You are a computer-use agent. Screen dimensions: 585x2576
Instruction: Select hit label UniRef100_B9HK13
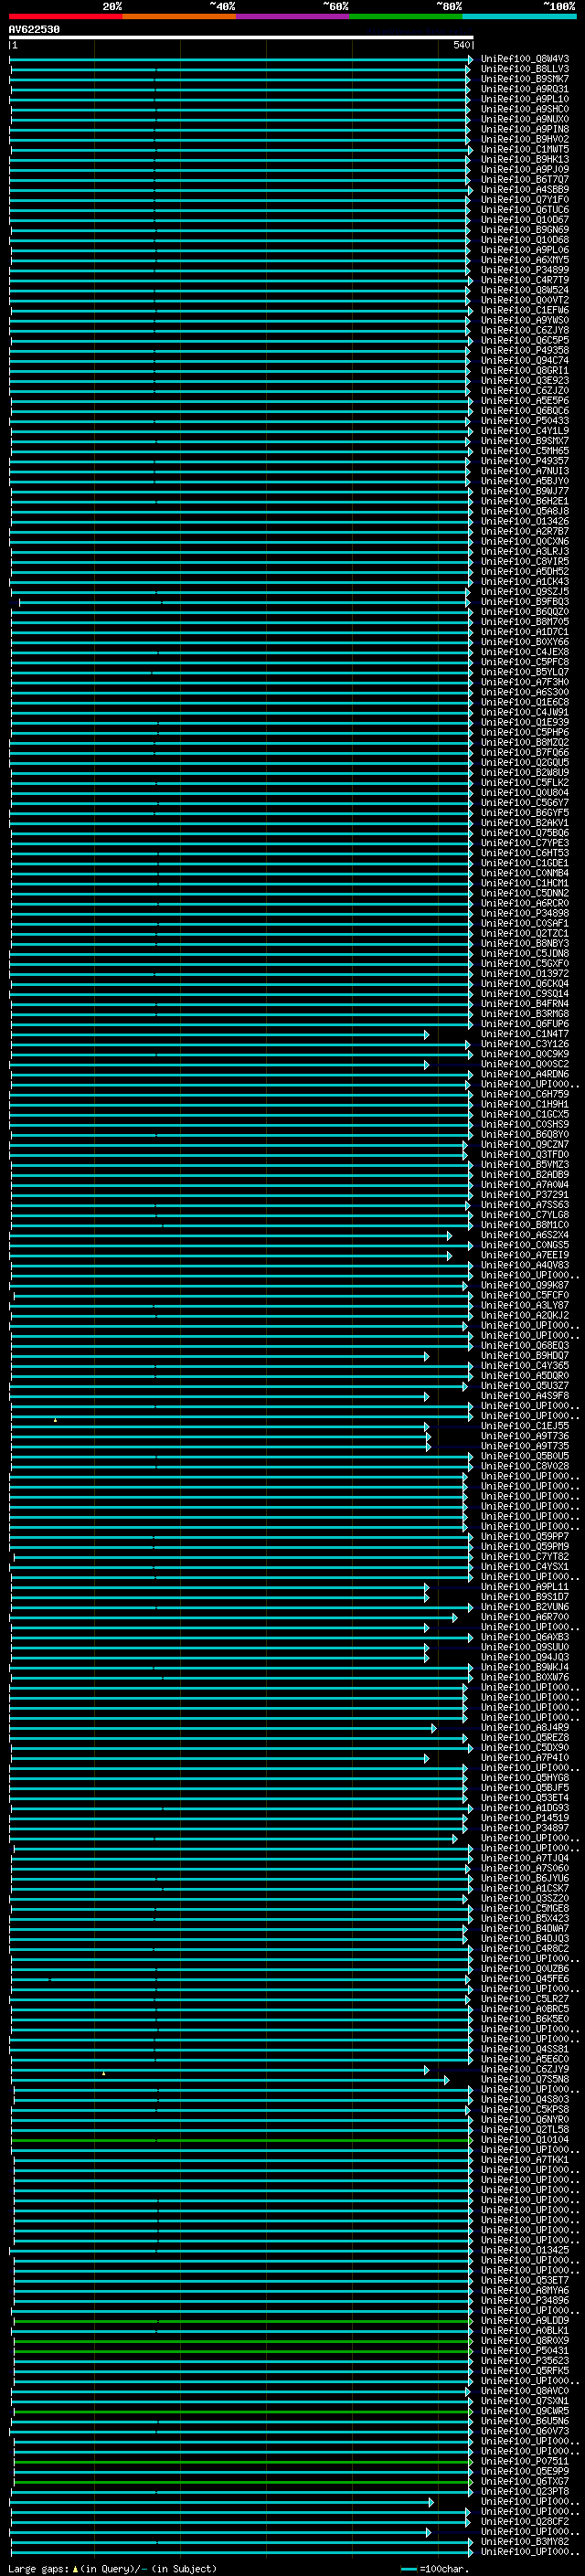[x=525, y=159]
